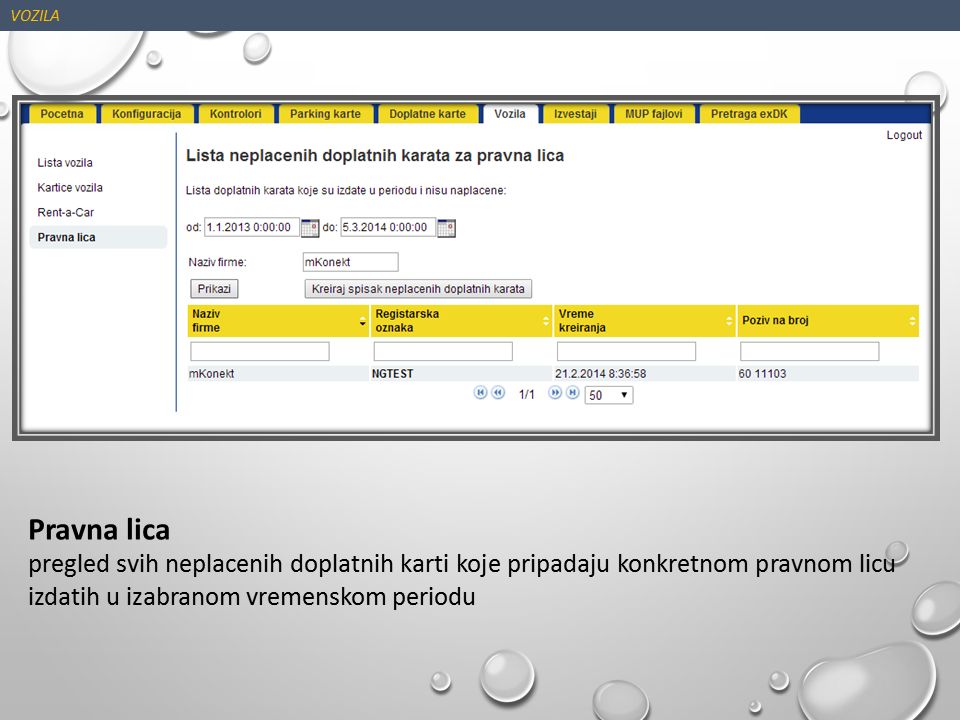Screen dimensions: 960x720
Task: Sort table by Poziv na broj column arrow
Action: tap(912, 321)
